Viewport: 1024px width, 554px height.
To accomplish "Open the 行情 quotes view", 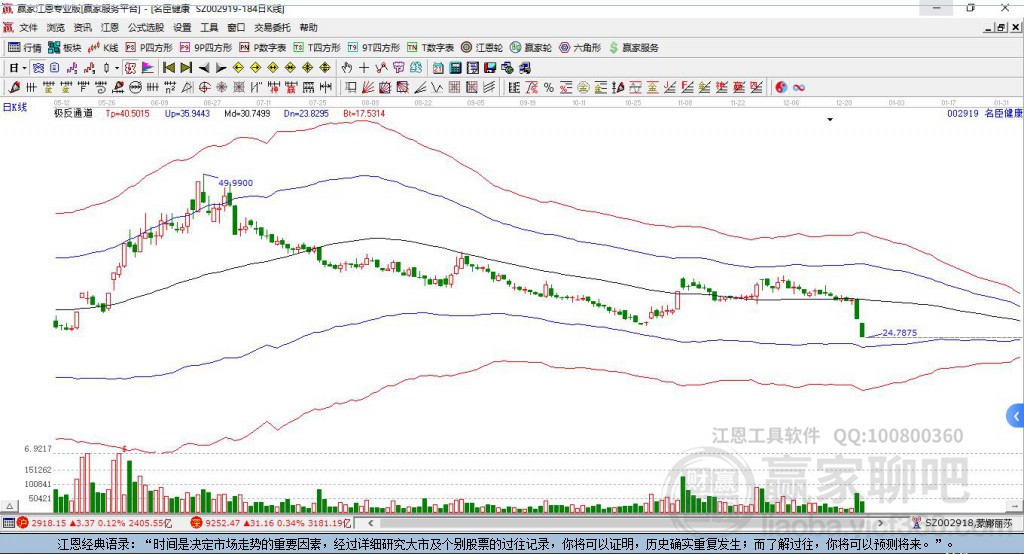I will point(25,48).
